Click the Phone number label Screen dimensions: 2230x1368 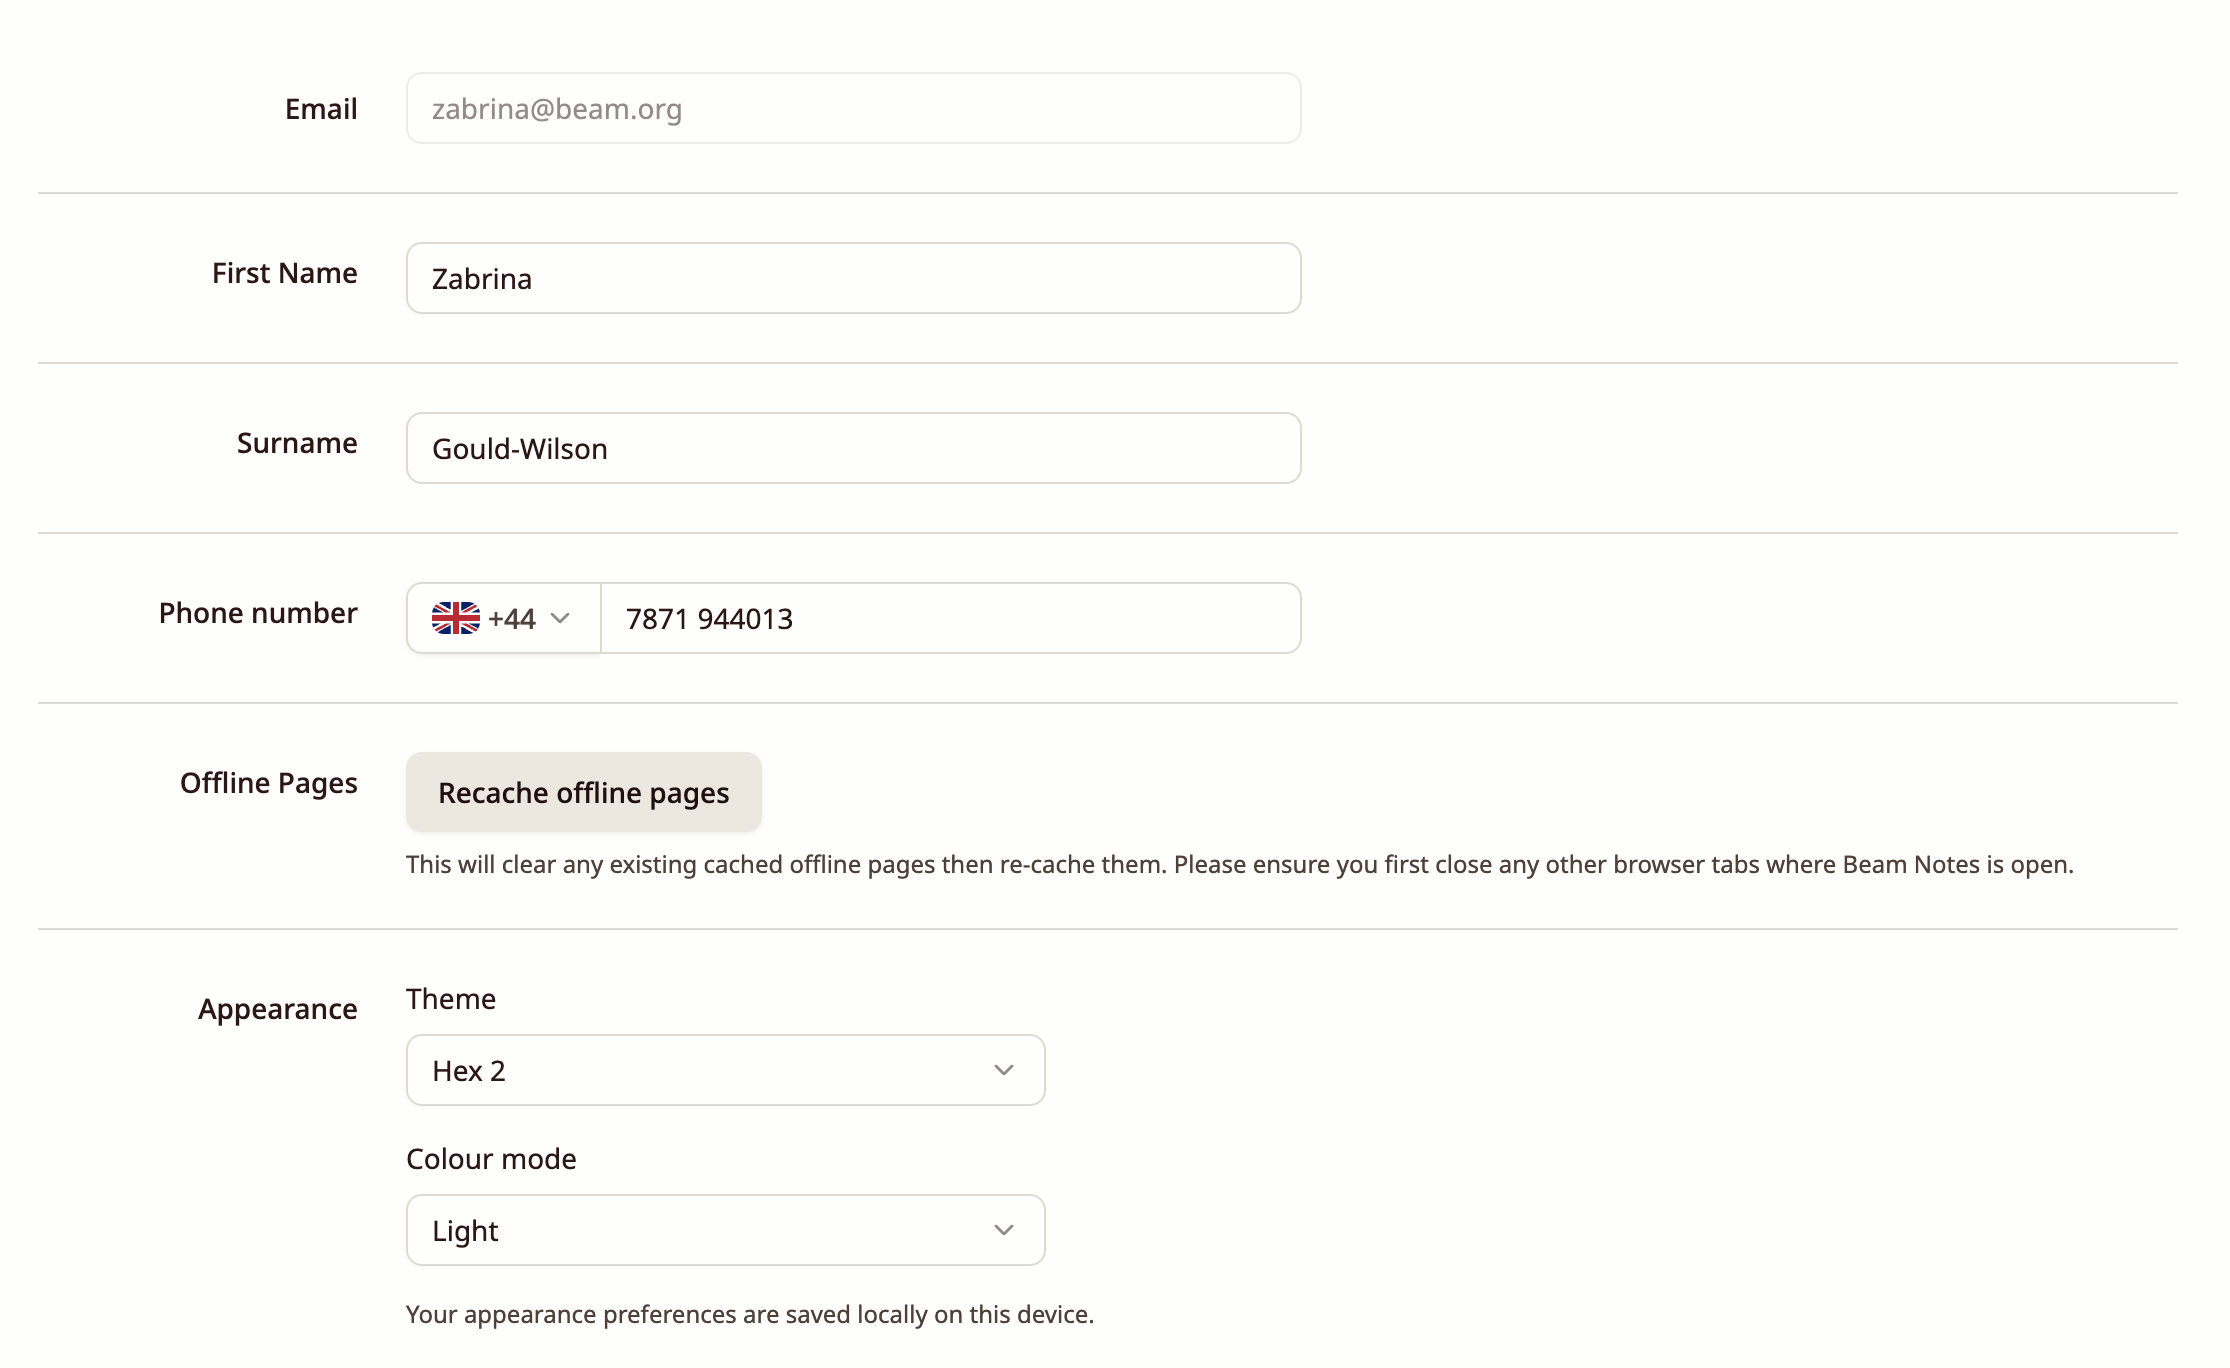258,613
